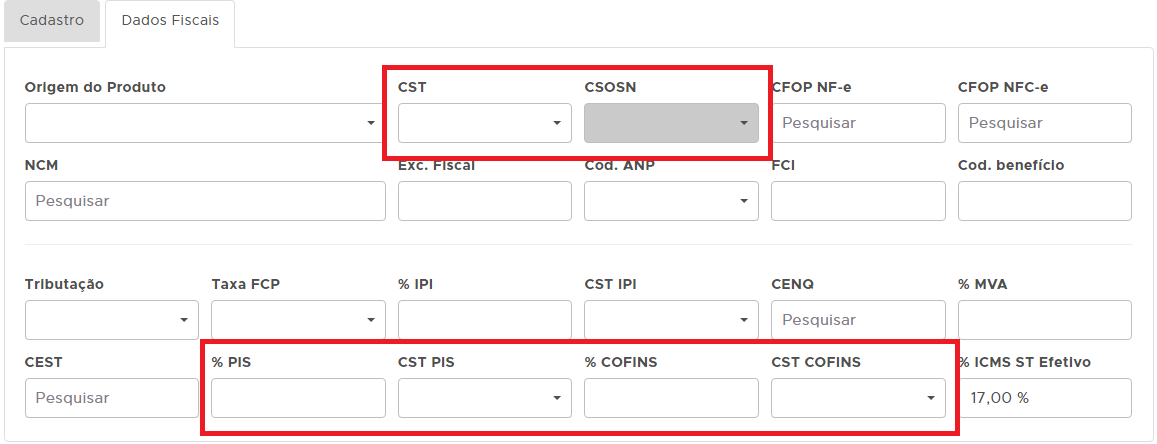Focus the CEST search field

(x=112, y=398)
